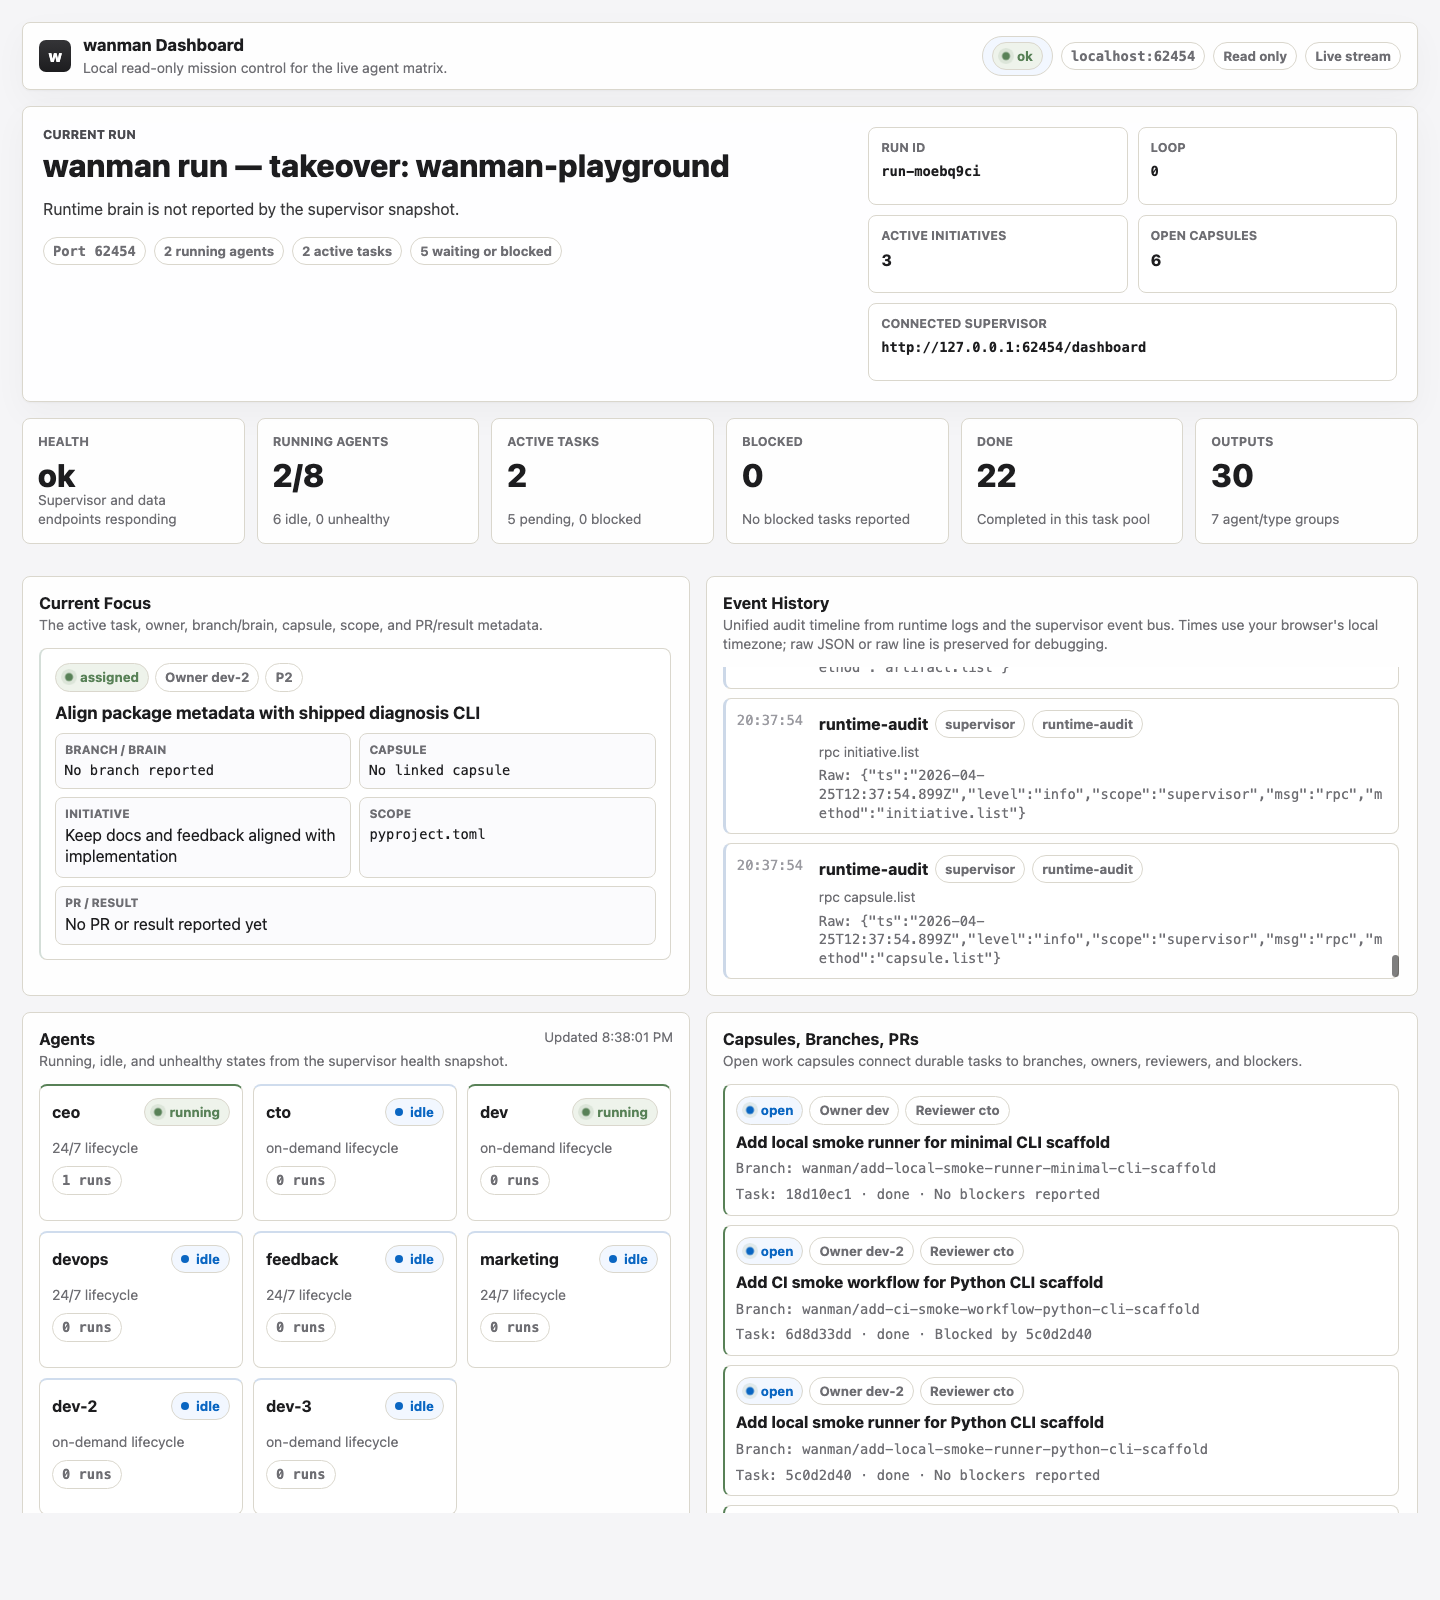This screenshot has width=1440, height=1600.
Task: Click the Updated 8:38:01 PM timestamp
Action: pos(608,1037)
